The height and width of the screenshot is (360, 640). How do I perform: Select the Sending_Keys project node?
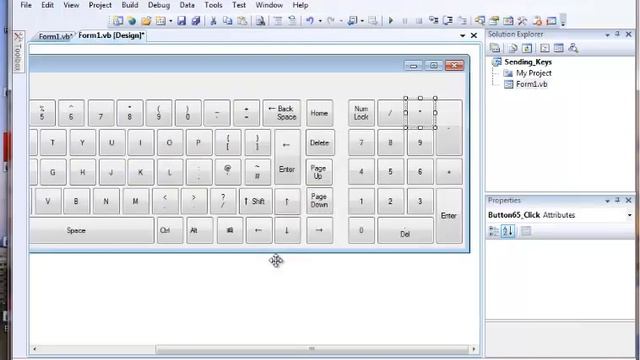coord(528,62)
